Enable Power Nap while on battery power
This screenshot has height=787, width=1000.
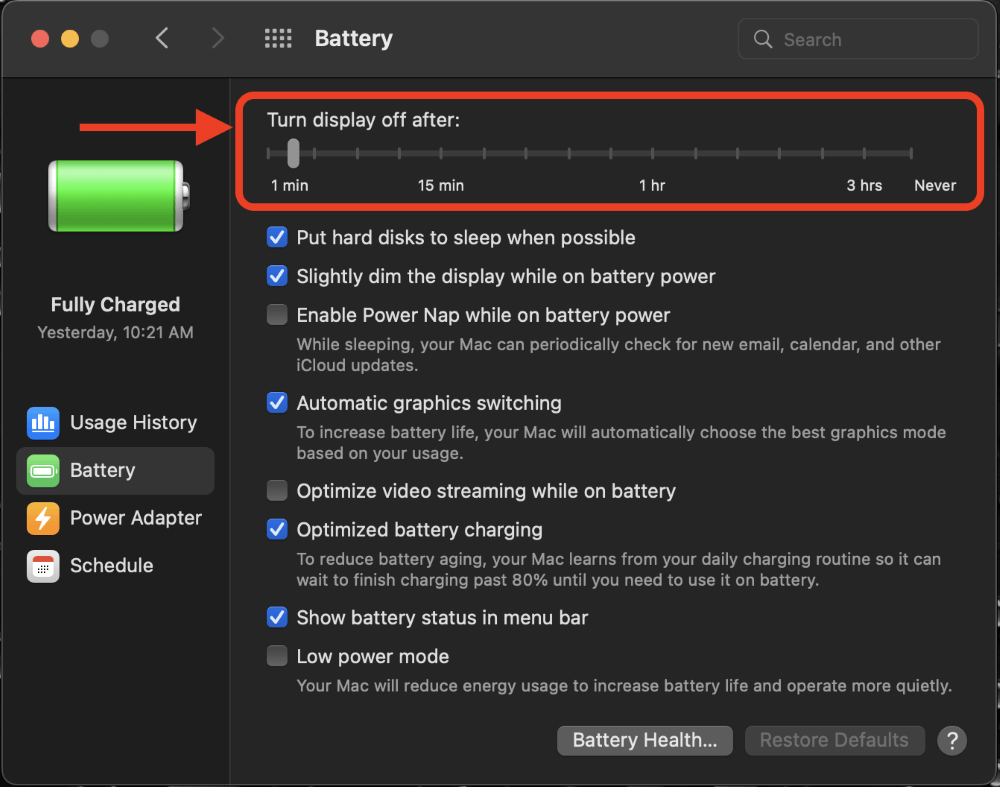(277, 314)
